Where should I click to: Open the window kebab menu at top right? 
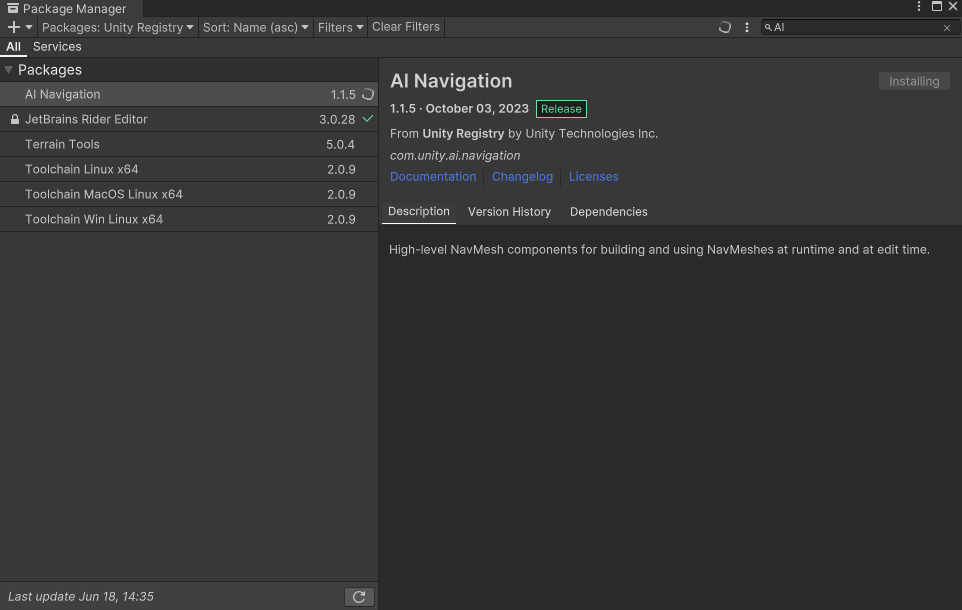[x=918, y=7]
